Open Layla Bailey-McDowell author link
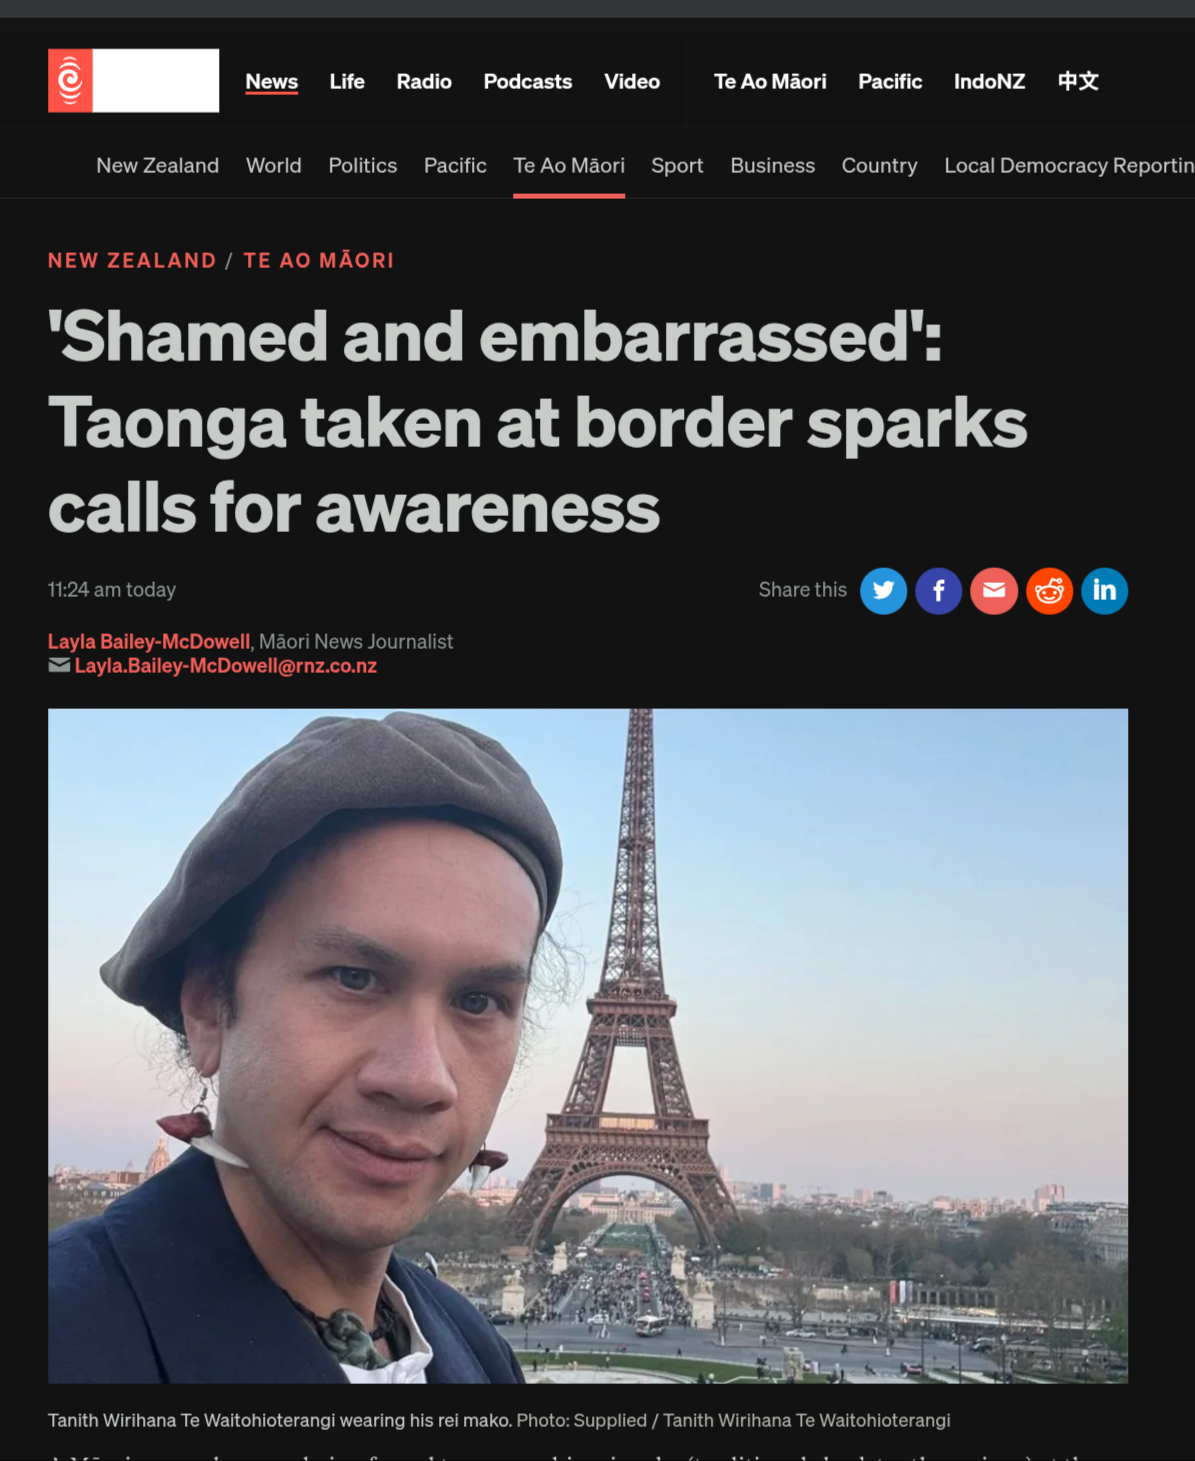 (x=149, y=641)
